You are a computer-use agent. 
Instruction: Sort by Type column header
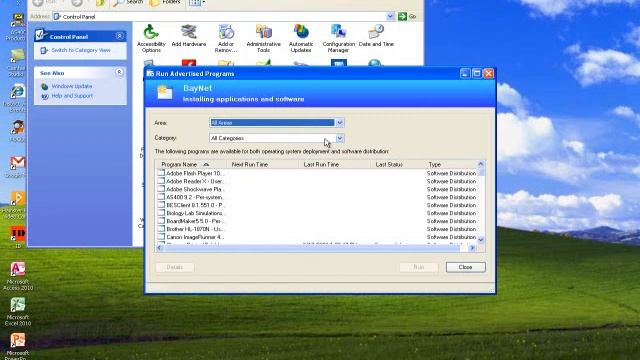pyautogui.click(x=450, y=164)
